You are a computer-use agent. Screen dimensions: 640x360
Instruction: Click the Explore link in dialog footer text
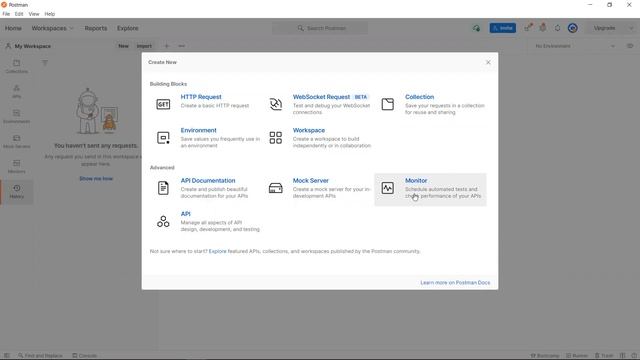click(x=218, y=251)
